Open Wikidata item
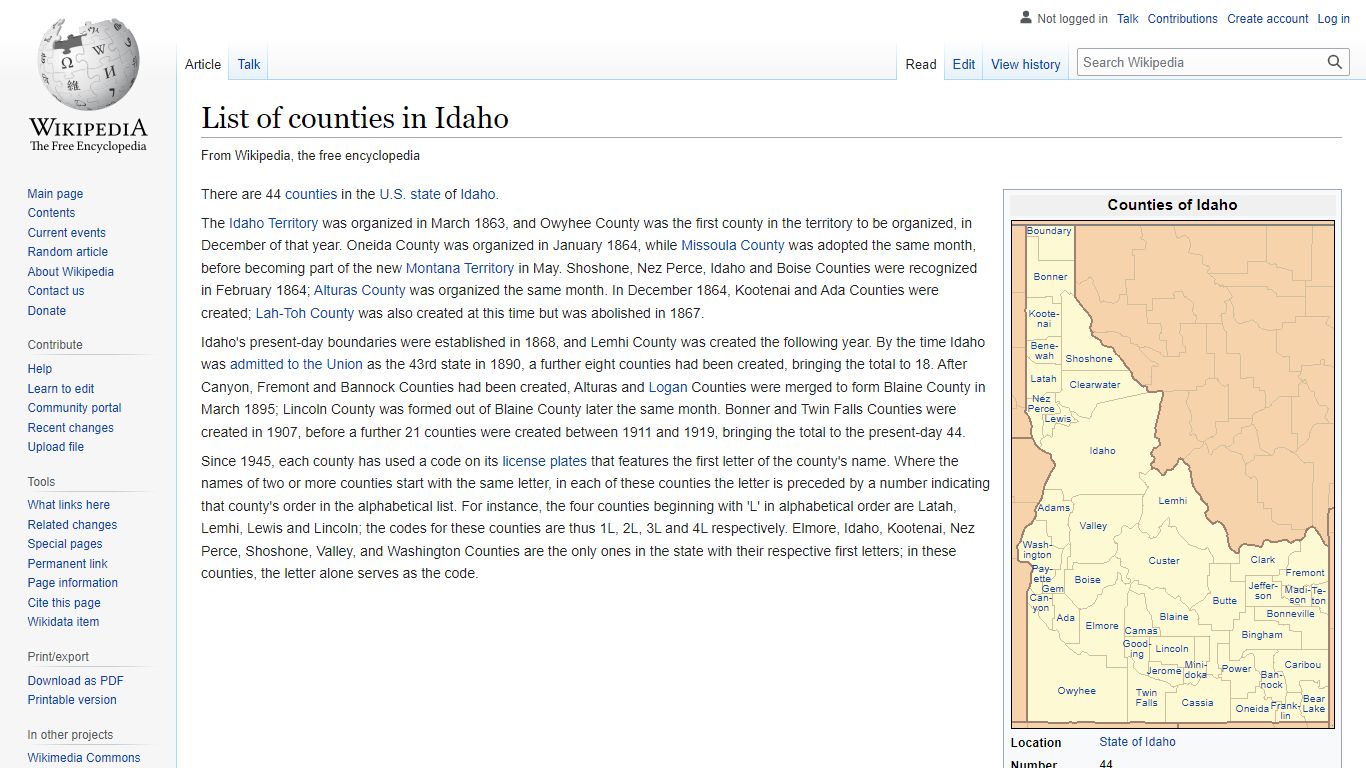The height and width of the screenshot is (768, 1366). click(63, 622)
